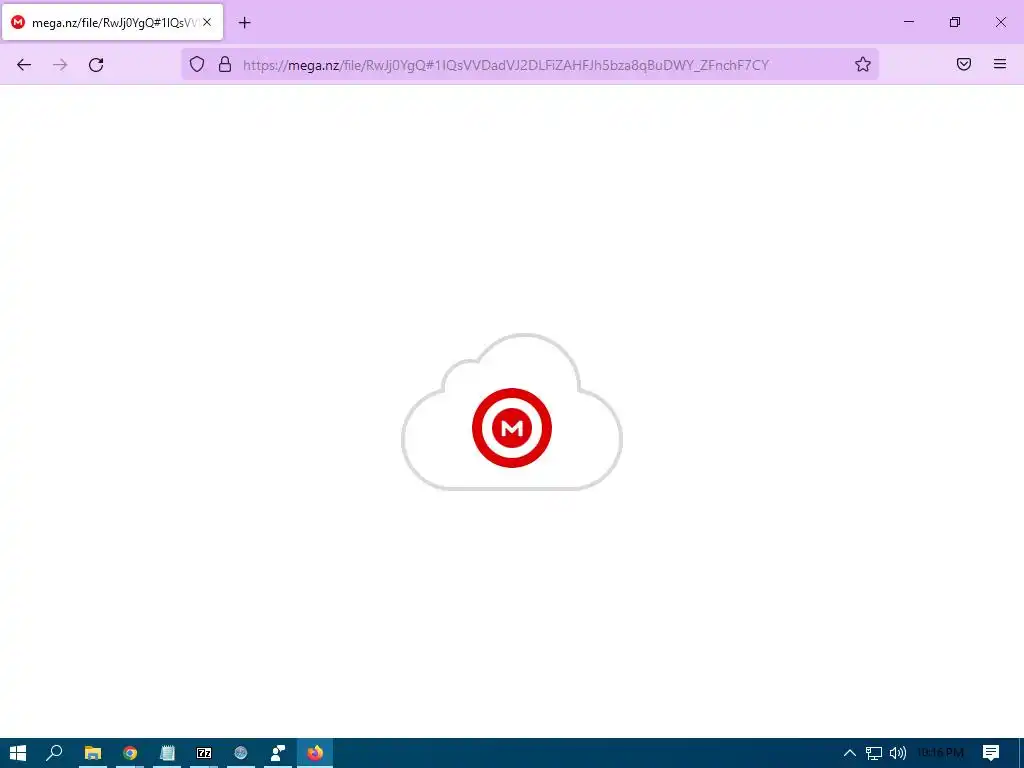The width and height of the screenshot is (1024, 768).
Task: Open Google Chrome from the taskbar
Action: 130,753
